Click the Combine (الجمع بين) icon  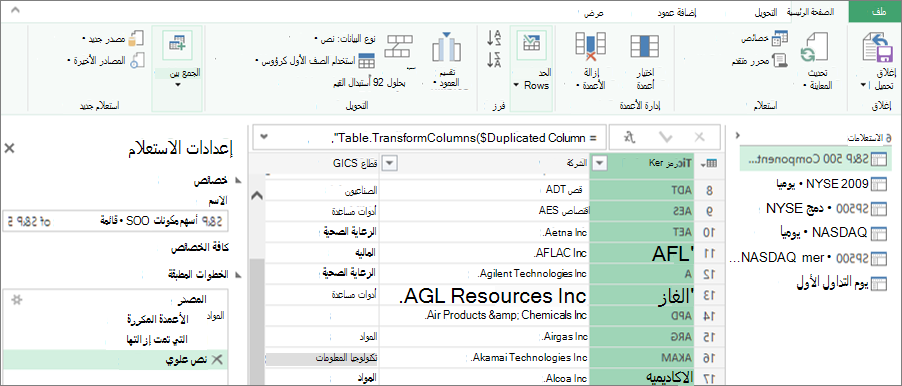(x=177, y=45)
